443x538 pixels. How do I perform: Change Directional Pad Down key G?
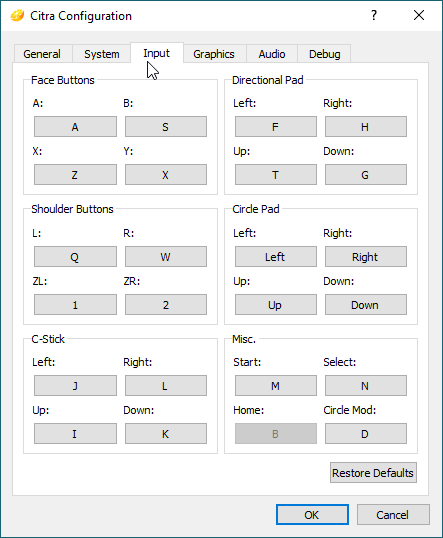(x=366, y=175)
